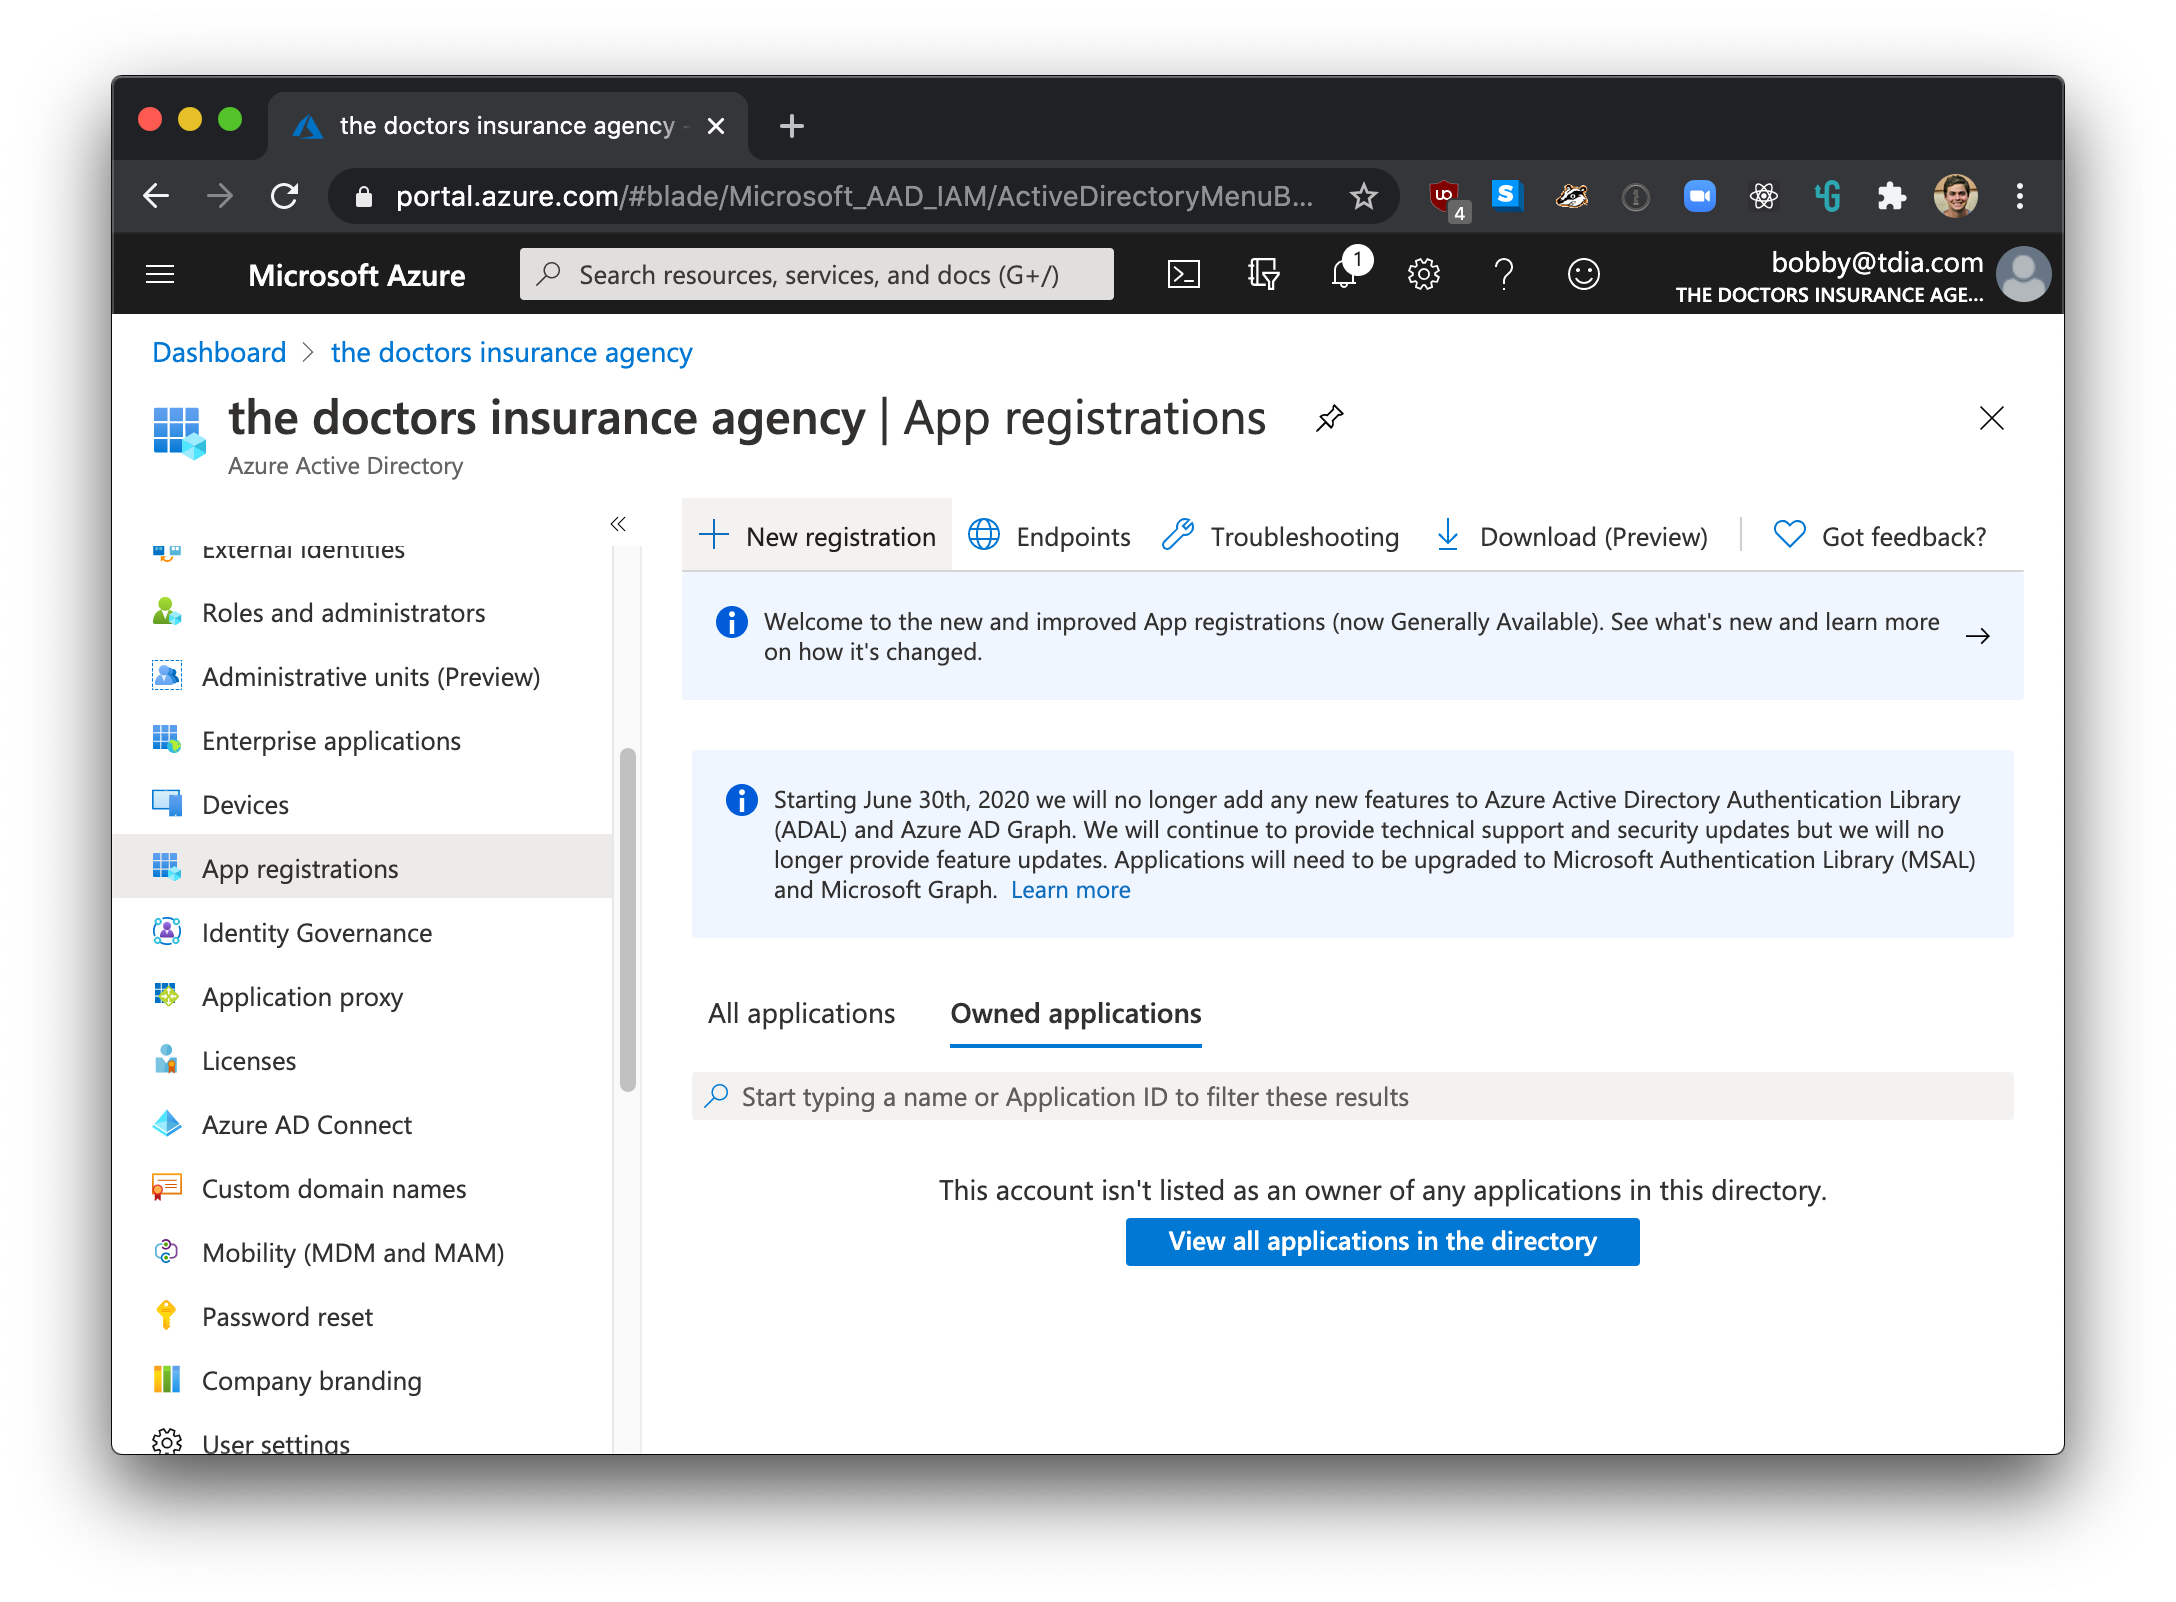
Task: Open the notifications bell
Action: (1345, 272)
